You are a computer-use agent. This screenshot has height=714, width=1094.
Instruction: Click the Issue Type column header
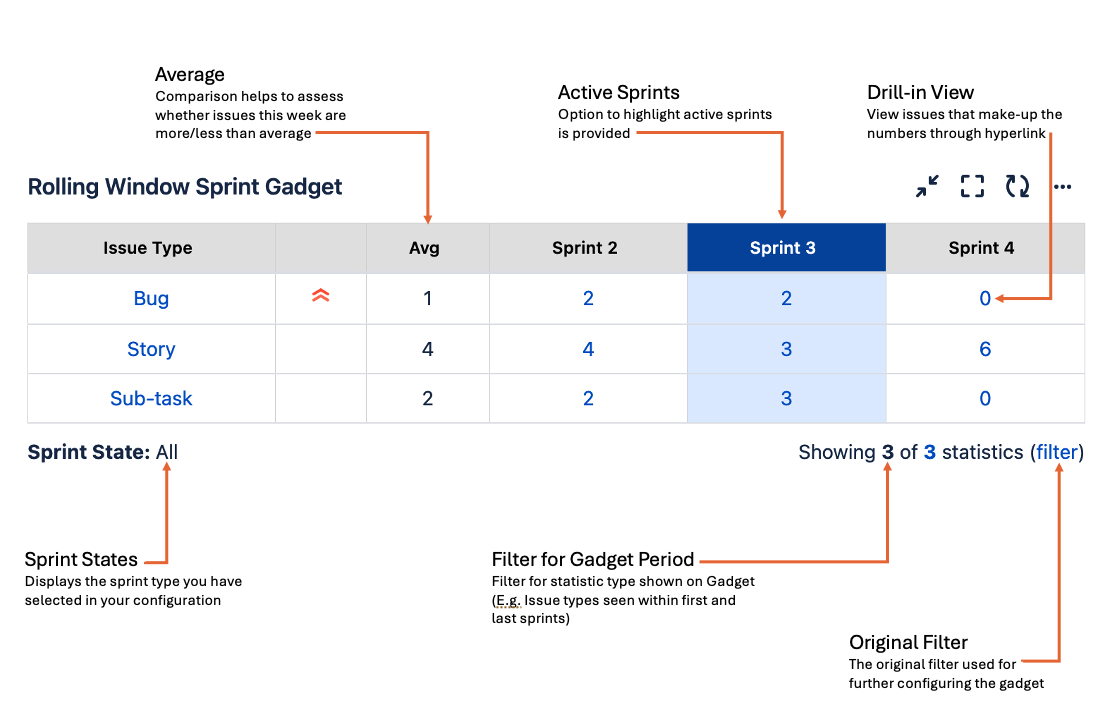(148, 247)
